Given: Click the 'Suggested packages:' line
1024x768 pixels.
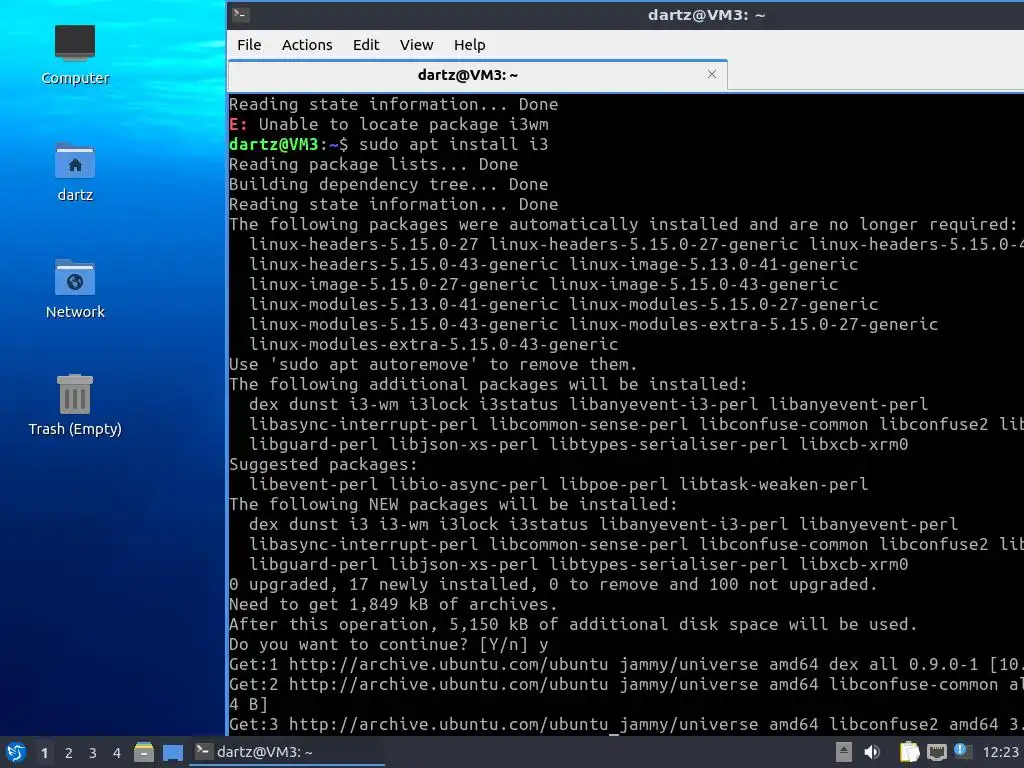Looking at the screenshot, I should click(x=323, y=464).
